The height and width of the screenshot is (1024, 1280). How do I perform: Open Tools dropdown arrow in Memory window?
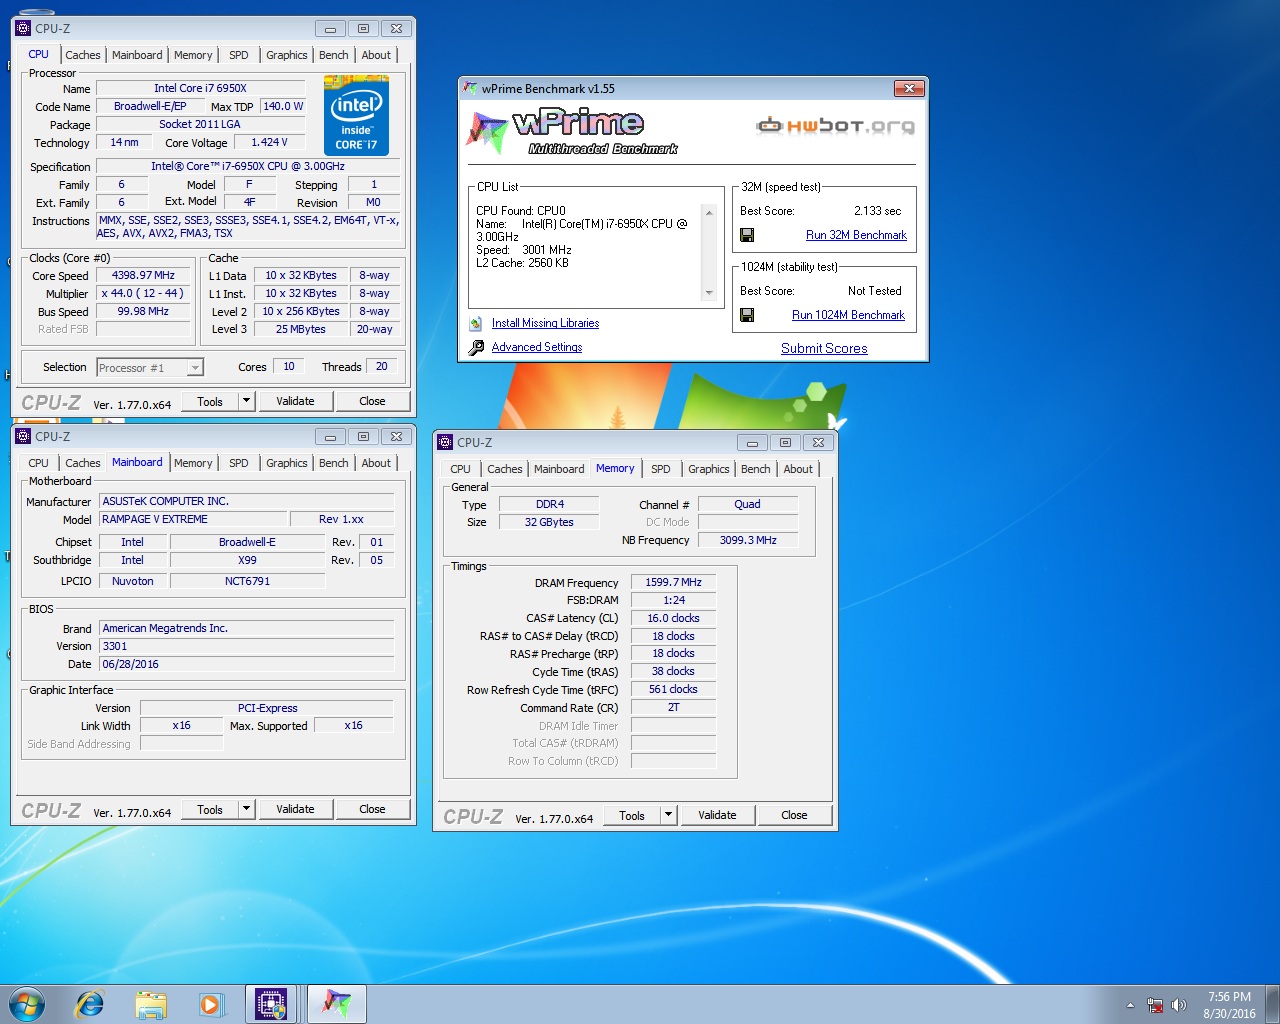click(668, 815)
